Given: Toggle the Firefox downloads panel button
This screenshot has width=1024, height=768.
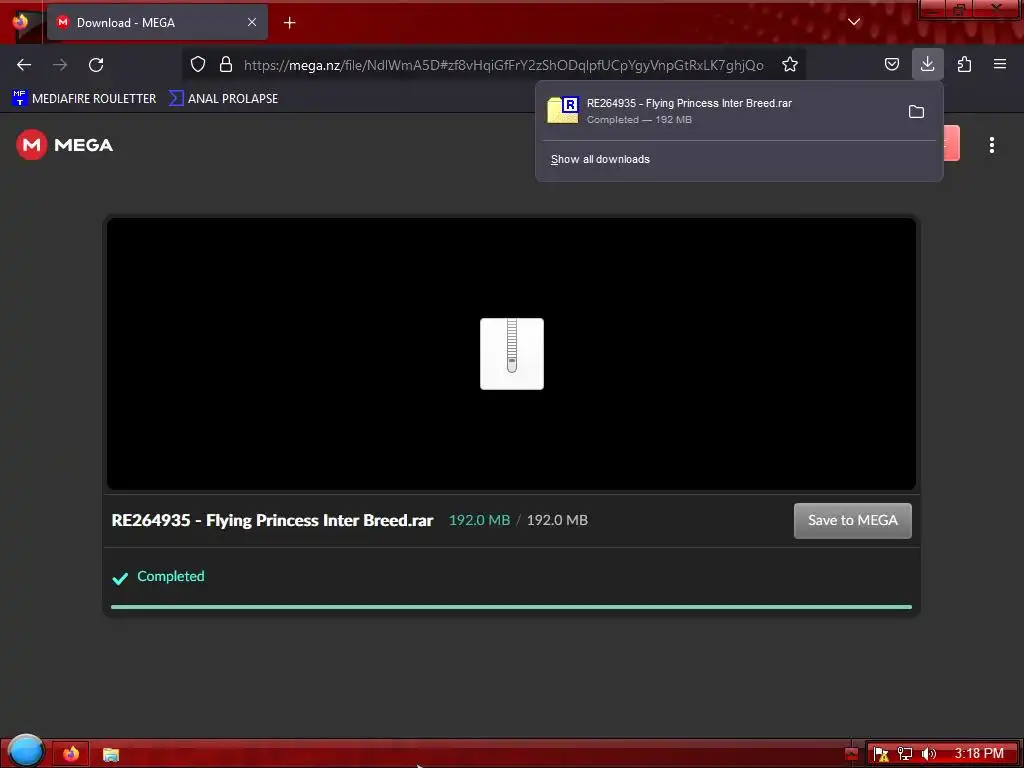Looking at the screenshot, I should click(927, 64).
